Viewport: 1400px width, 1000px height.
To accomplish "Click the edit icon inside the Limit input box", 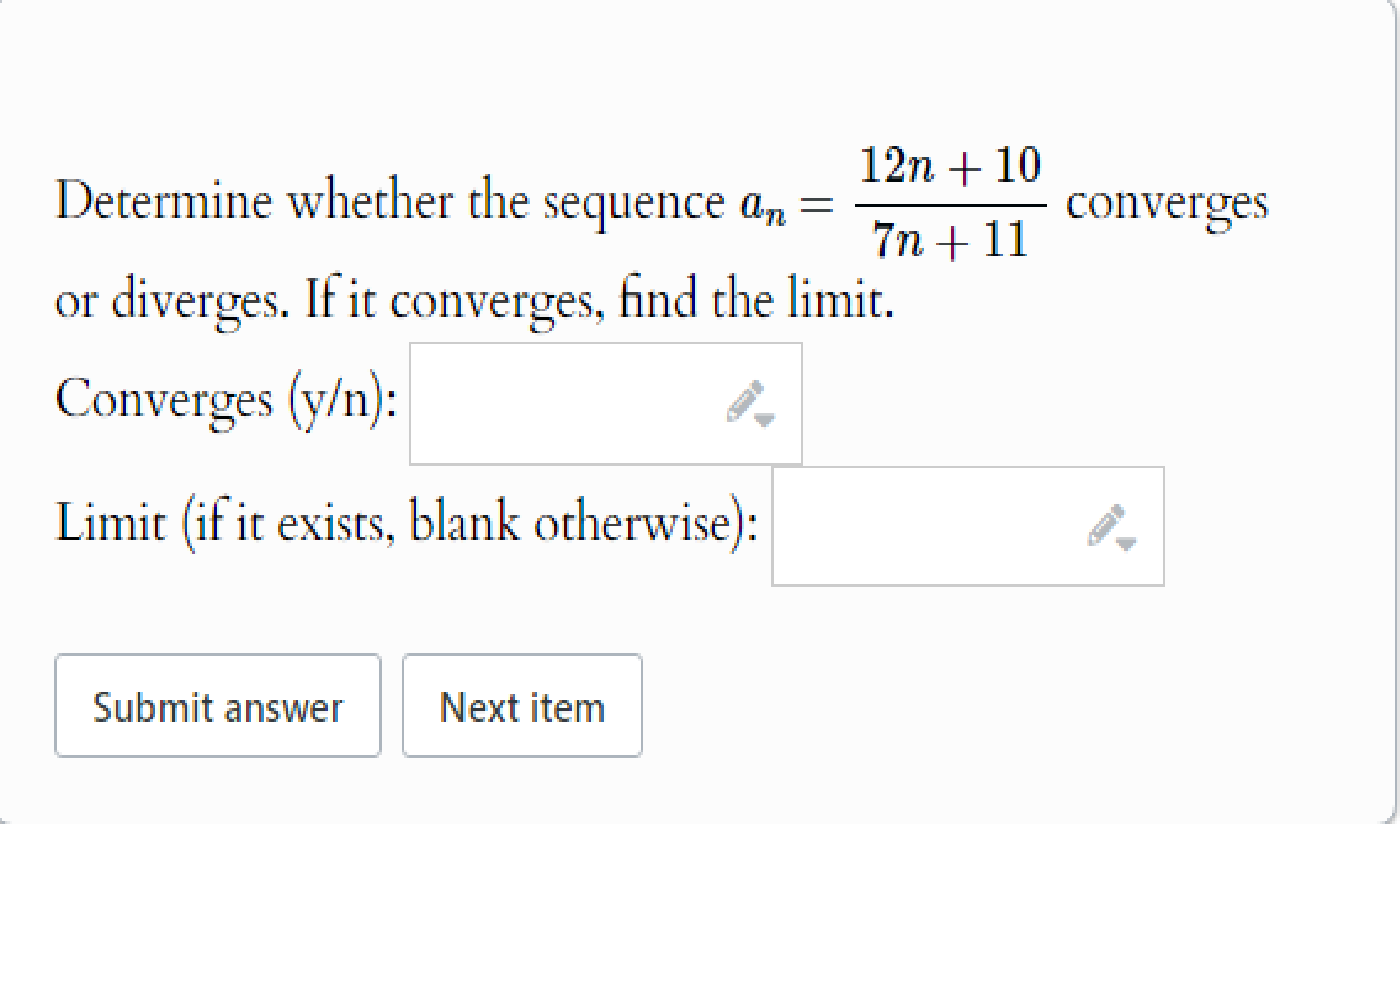I will [1105, 523].
